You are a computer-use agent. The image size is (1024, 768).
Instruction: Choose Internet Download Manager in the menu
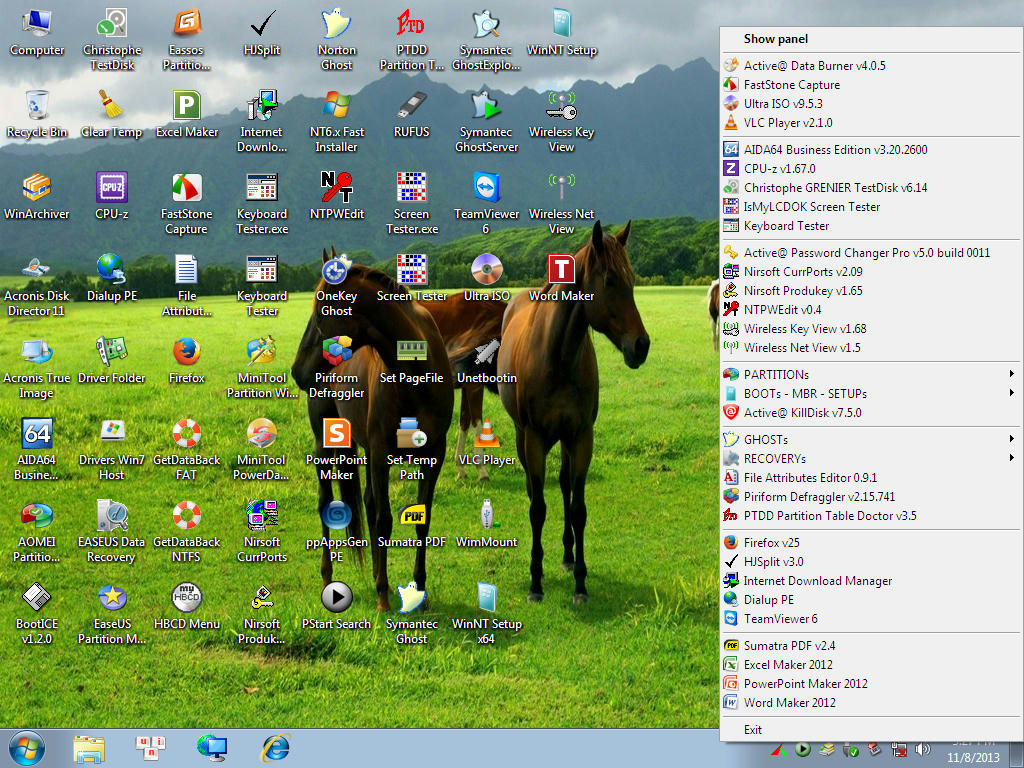coord(871,580)
